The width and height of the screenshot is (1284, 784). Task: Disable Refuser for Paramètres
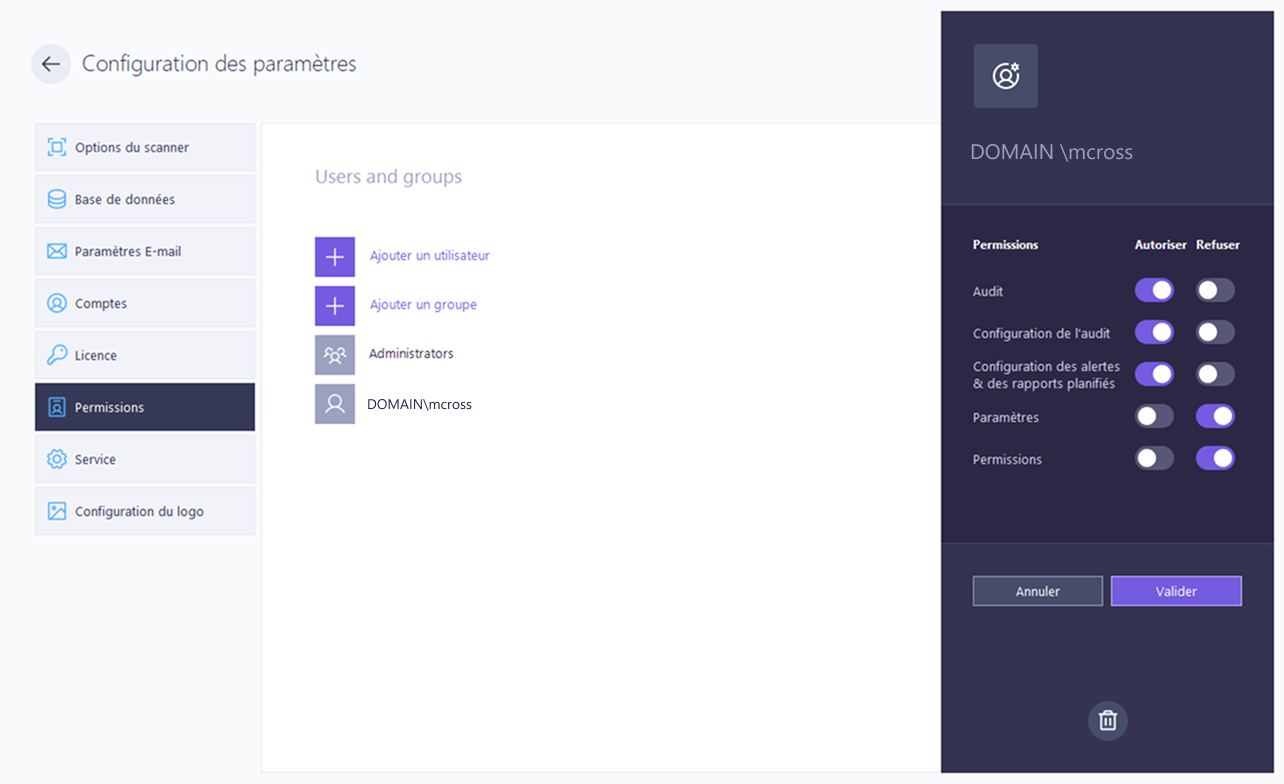click(x=1215, y=416)
